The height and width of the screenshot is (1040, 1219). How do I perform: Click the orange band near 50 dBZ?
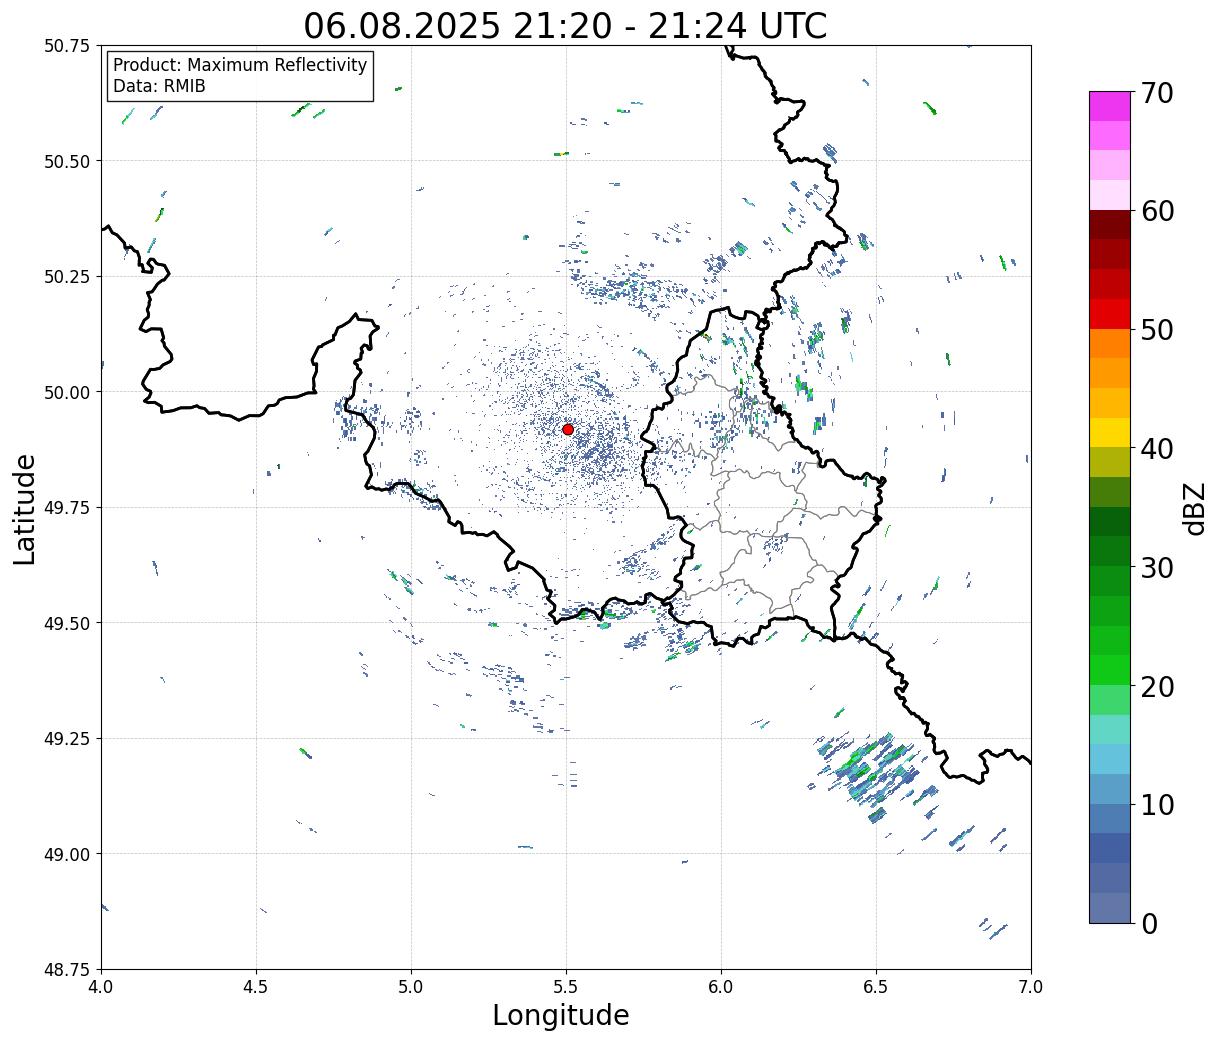(1110, 343)
